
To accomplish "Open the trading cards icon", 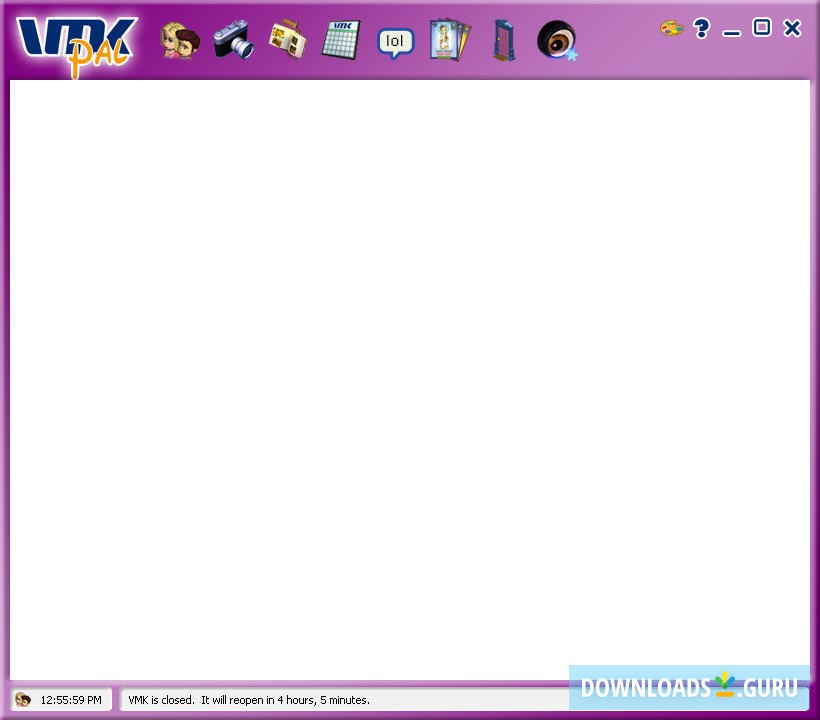I will 450,40.
